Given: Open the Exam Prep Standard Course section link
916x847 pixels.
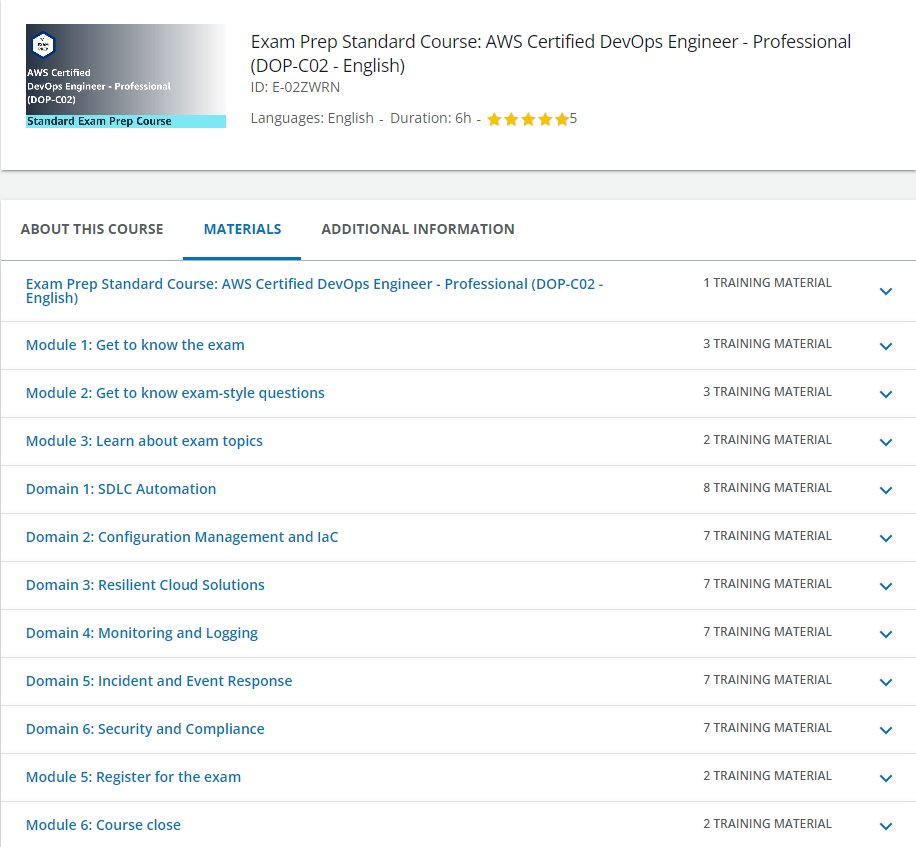Looking at the screenshot, I should click(314, 291).
